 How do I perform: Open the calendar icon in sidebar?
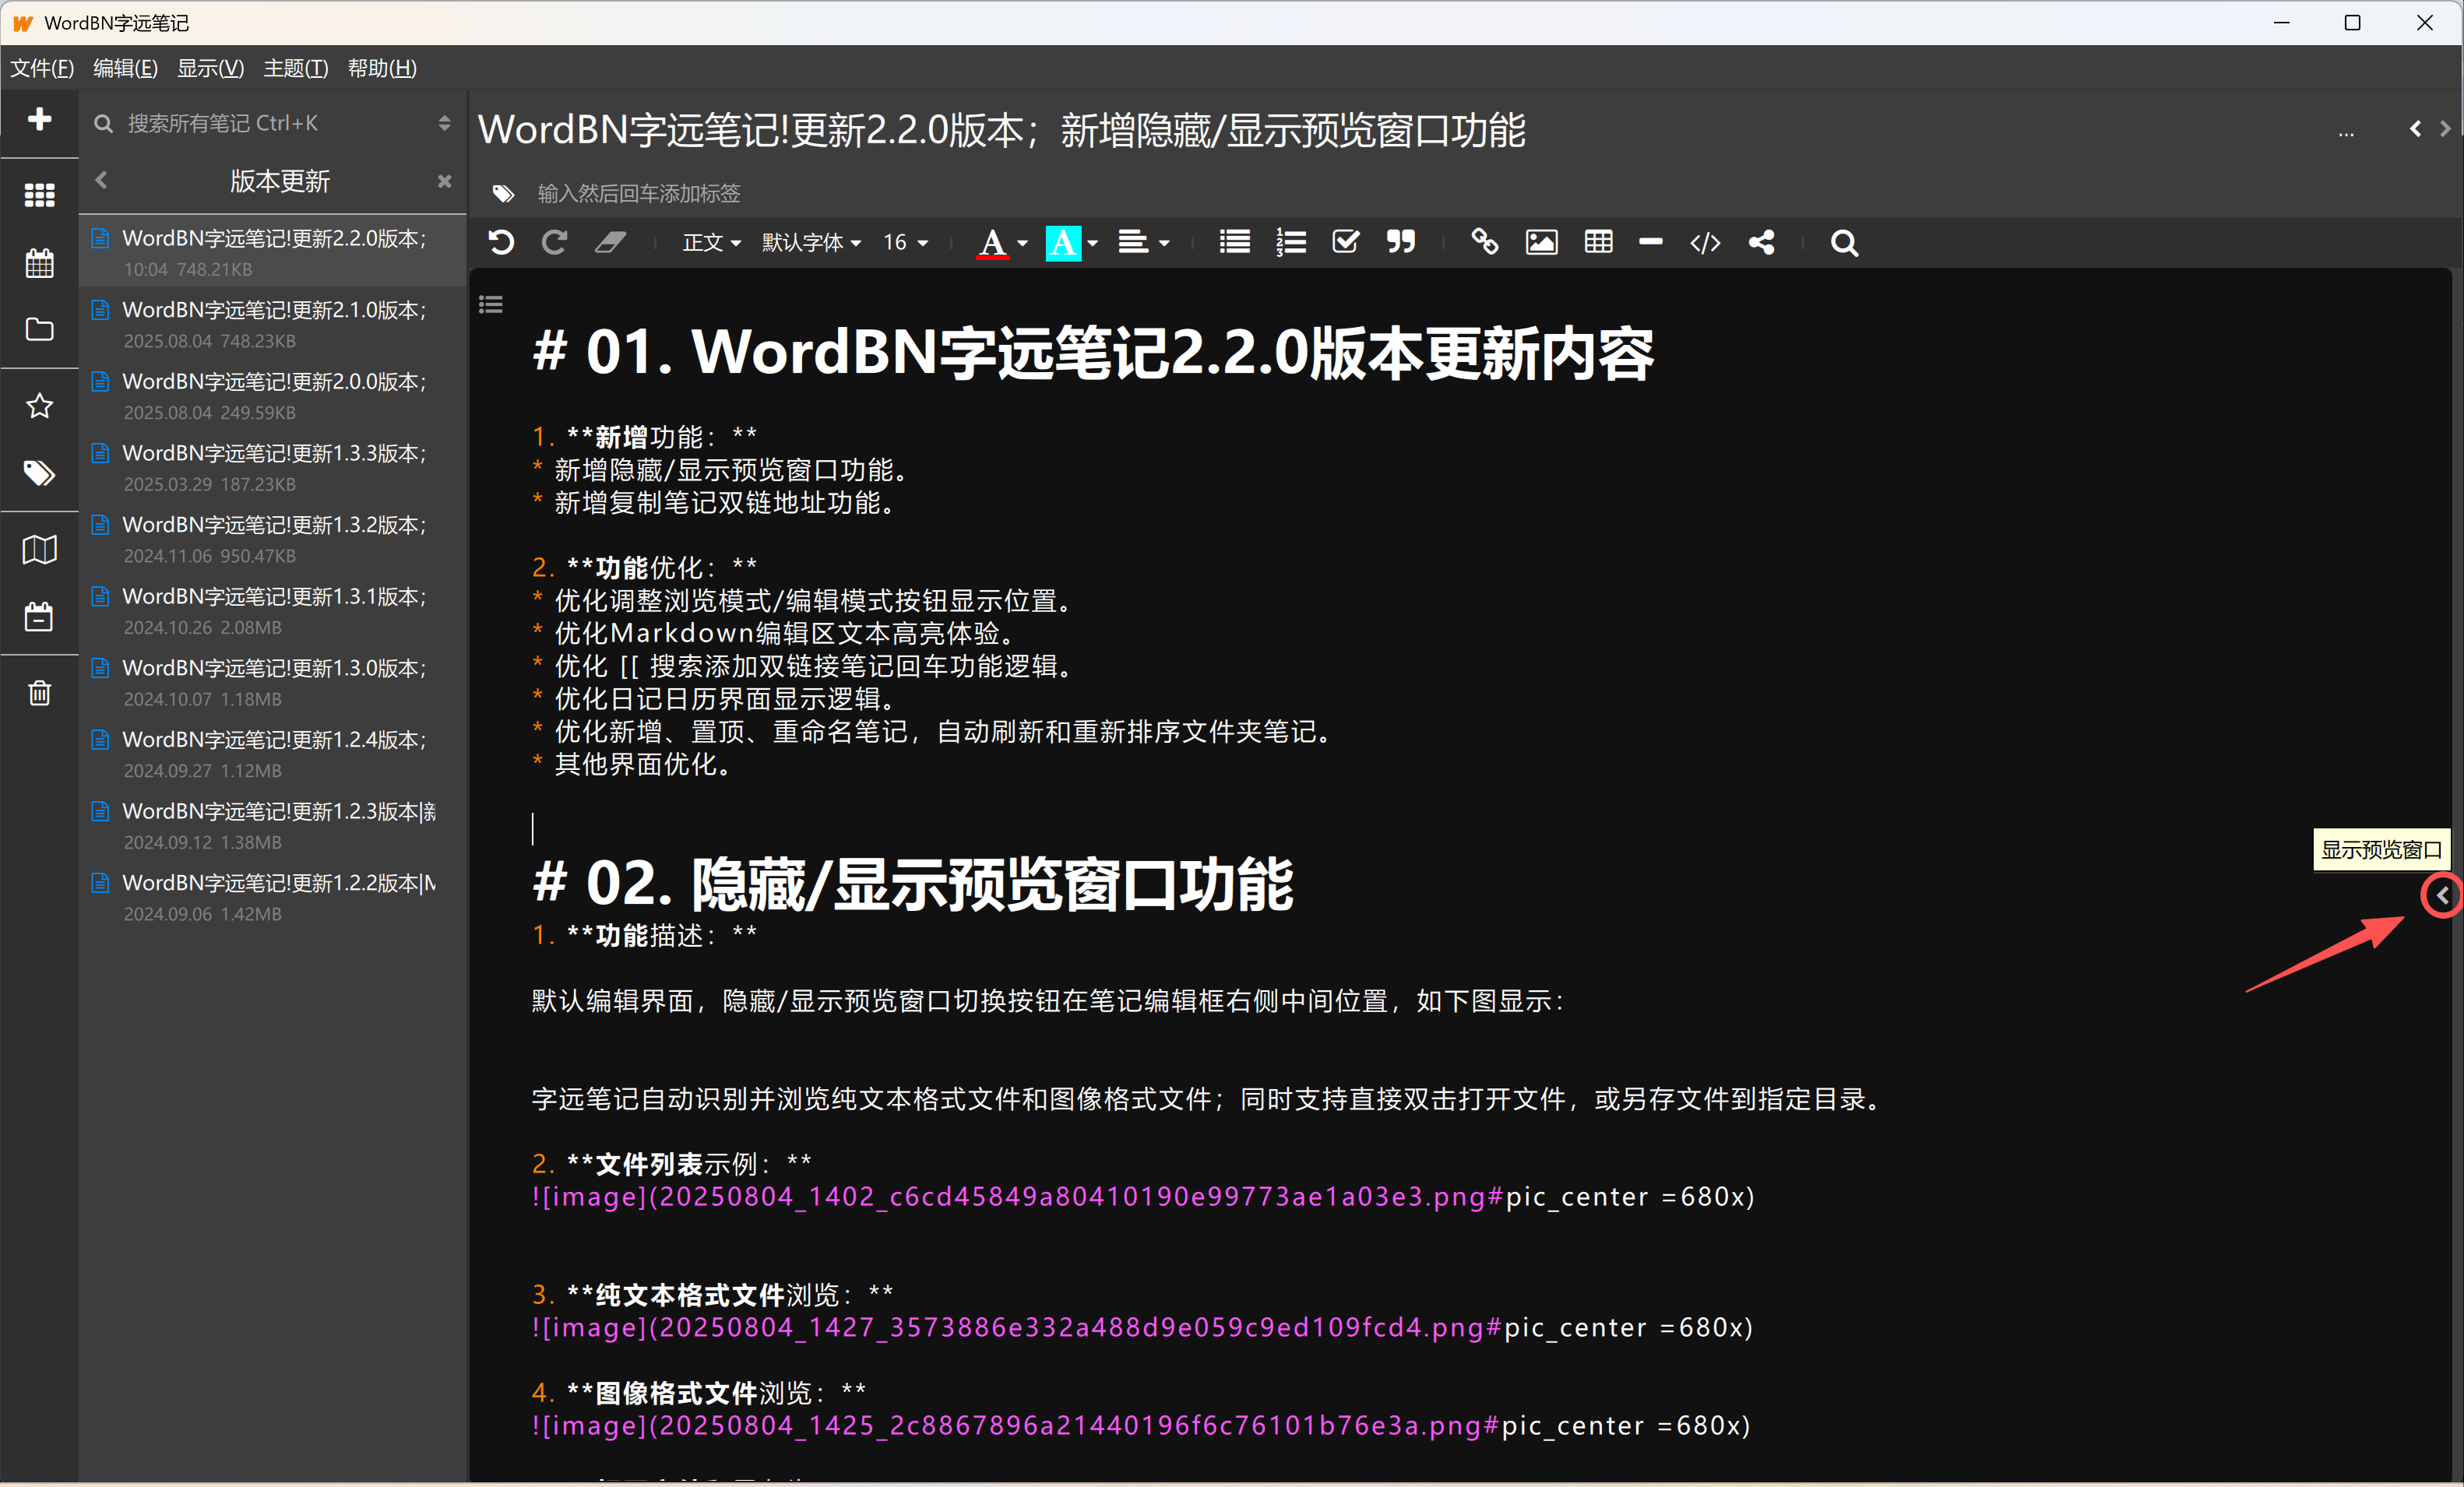(39, 263)
